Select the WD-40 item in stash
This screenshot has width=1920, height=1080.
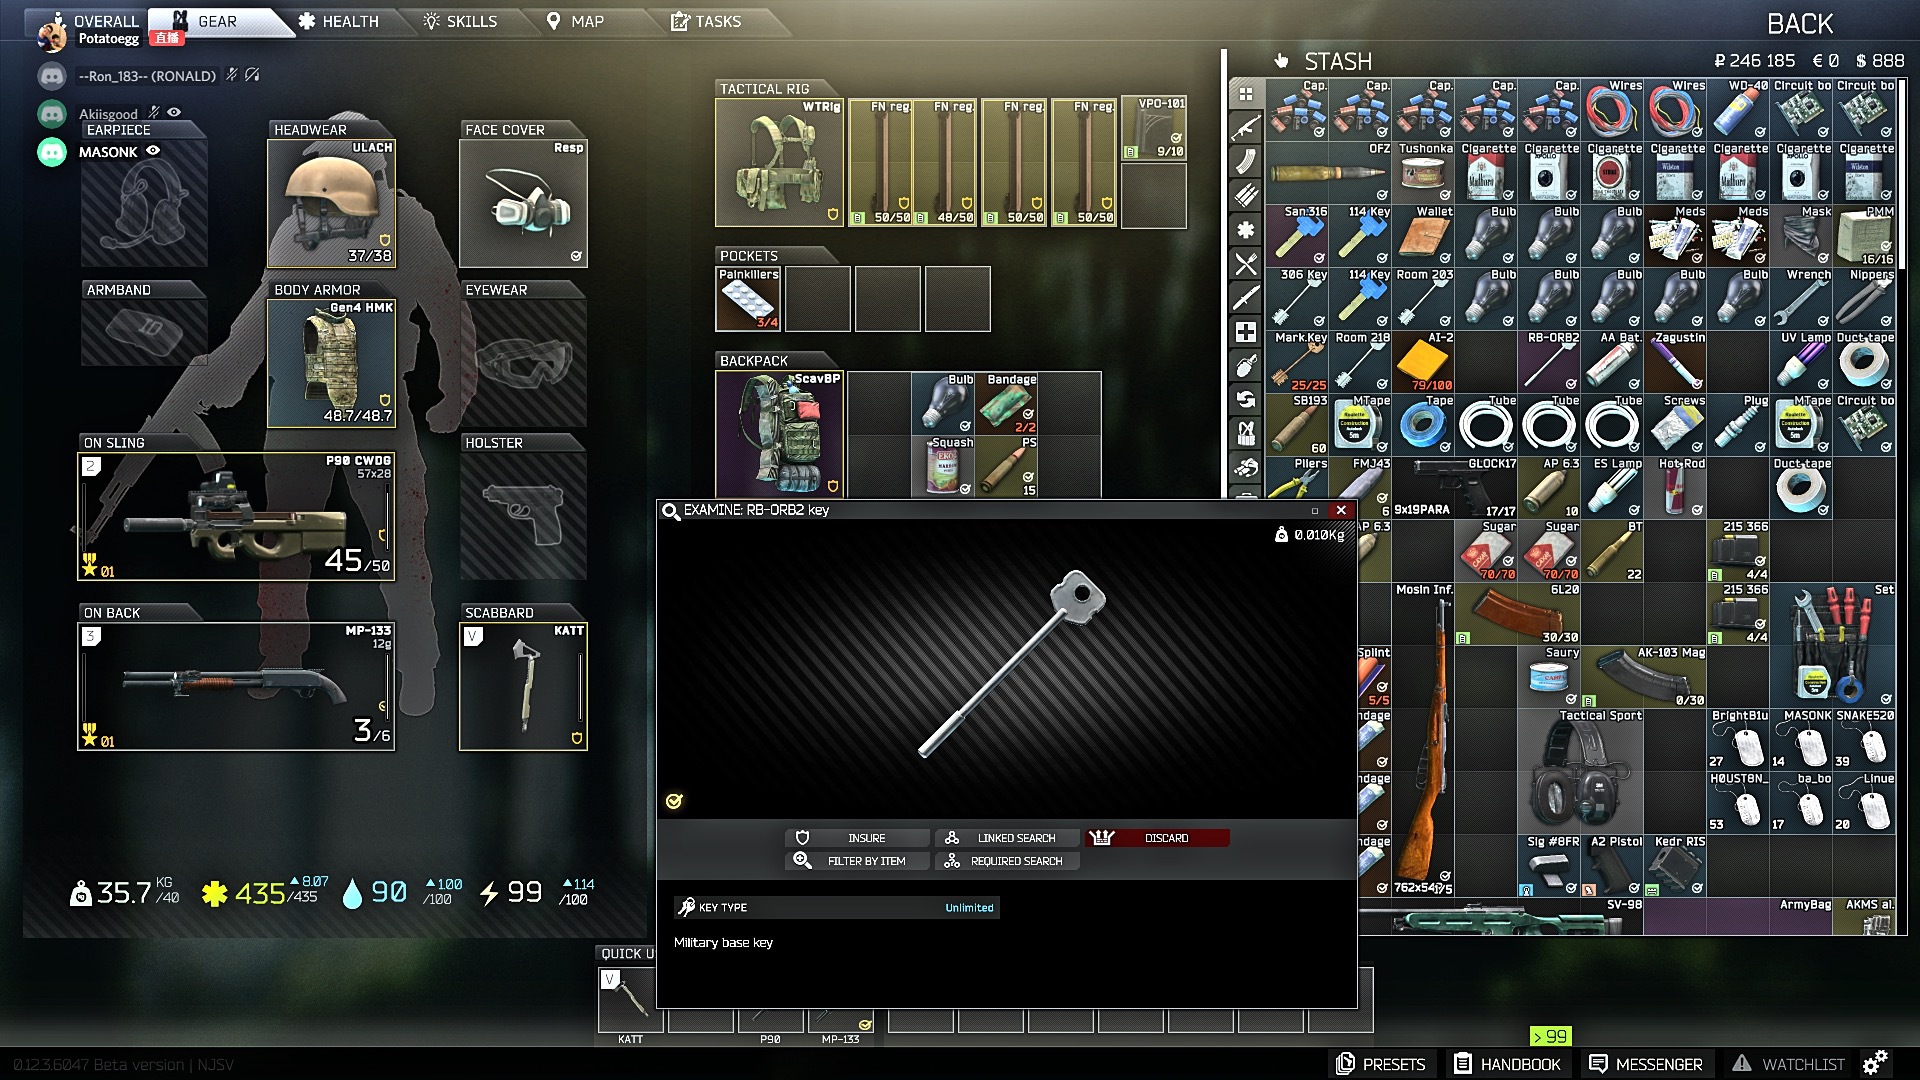click(x=1738, y=109)
